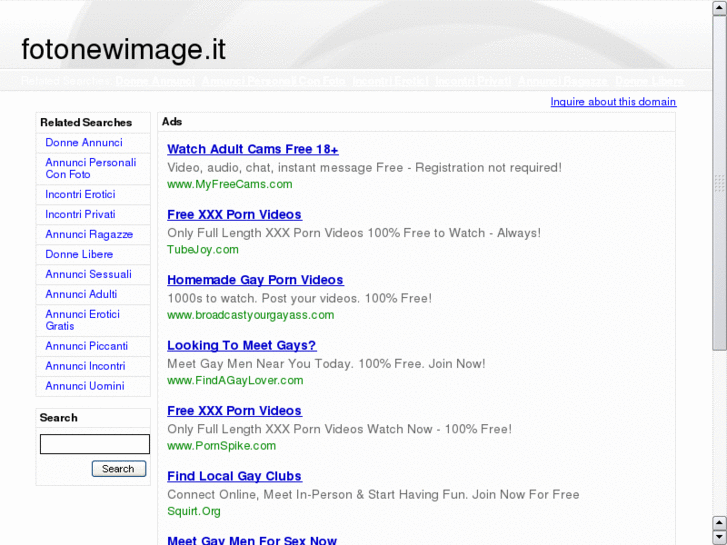This screenshot has height=545, width=727.
Task: Open the 'Looking To Meet Gays?' ad
Action: pos(242,345)
